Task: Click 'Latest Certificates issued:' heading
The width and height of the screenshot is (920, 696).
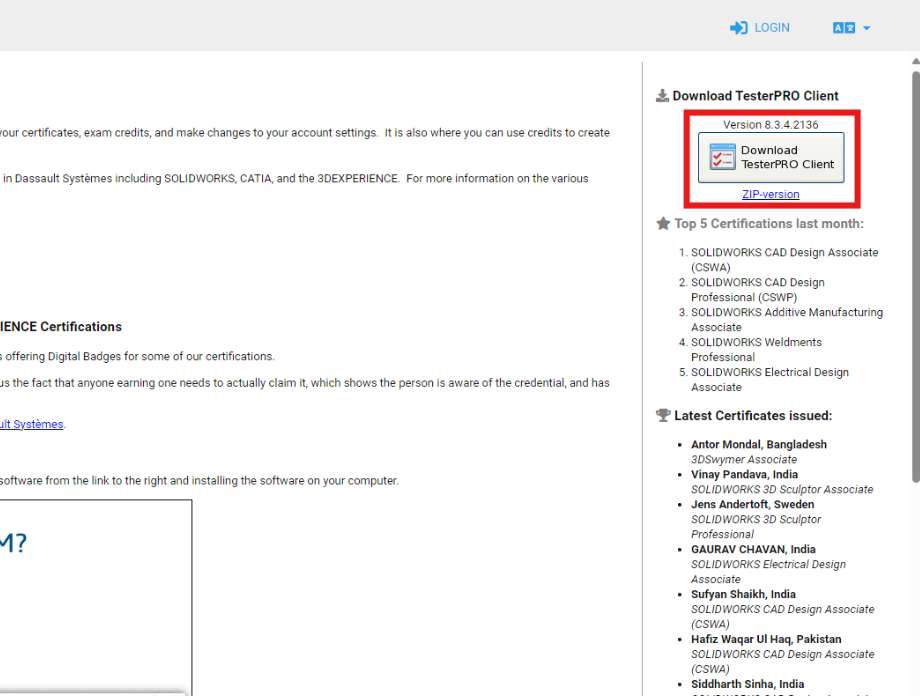Action: 753,415
